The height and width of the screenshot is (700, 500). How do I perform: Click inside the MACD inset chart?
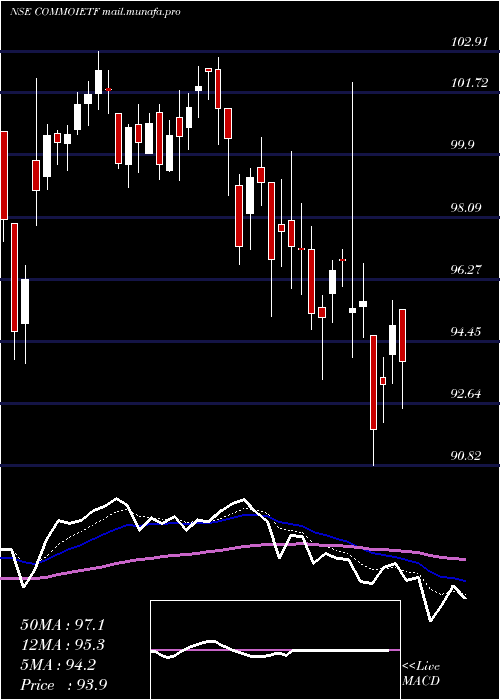[x=275, y=650]
